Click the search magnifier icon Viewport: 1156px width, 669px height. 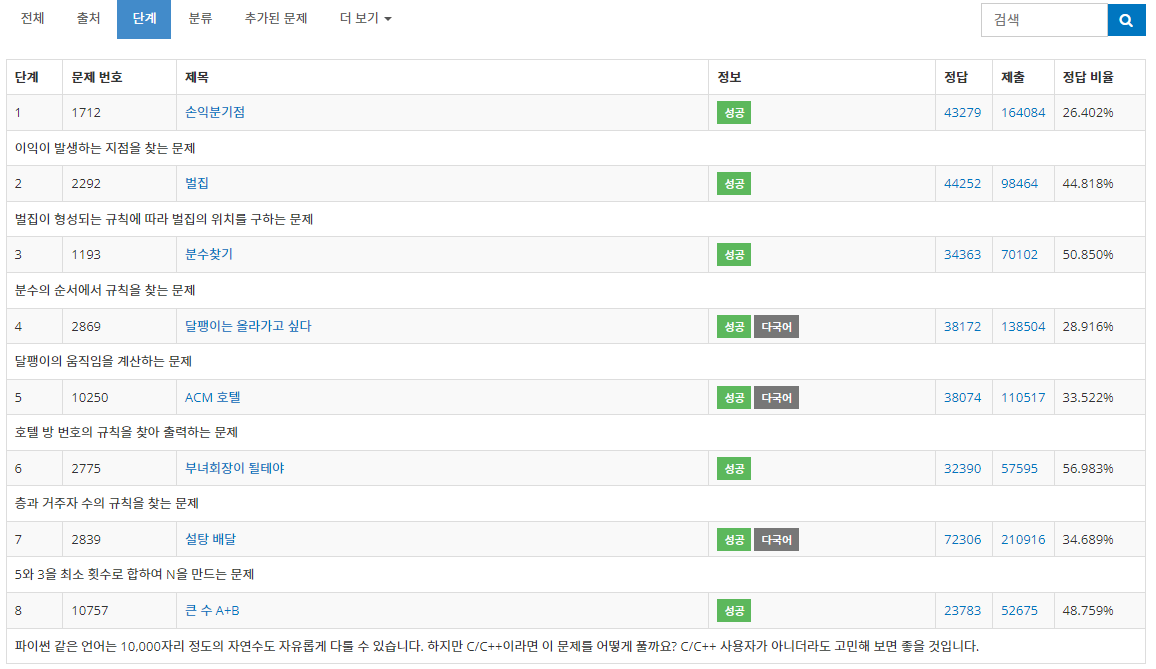click(1126, 19)
